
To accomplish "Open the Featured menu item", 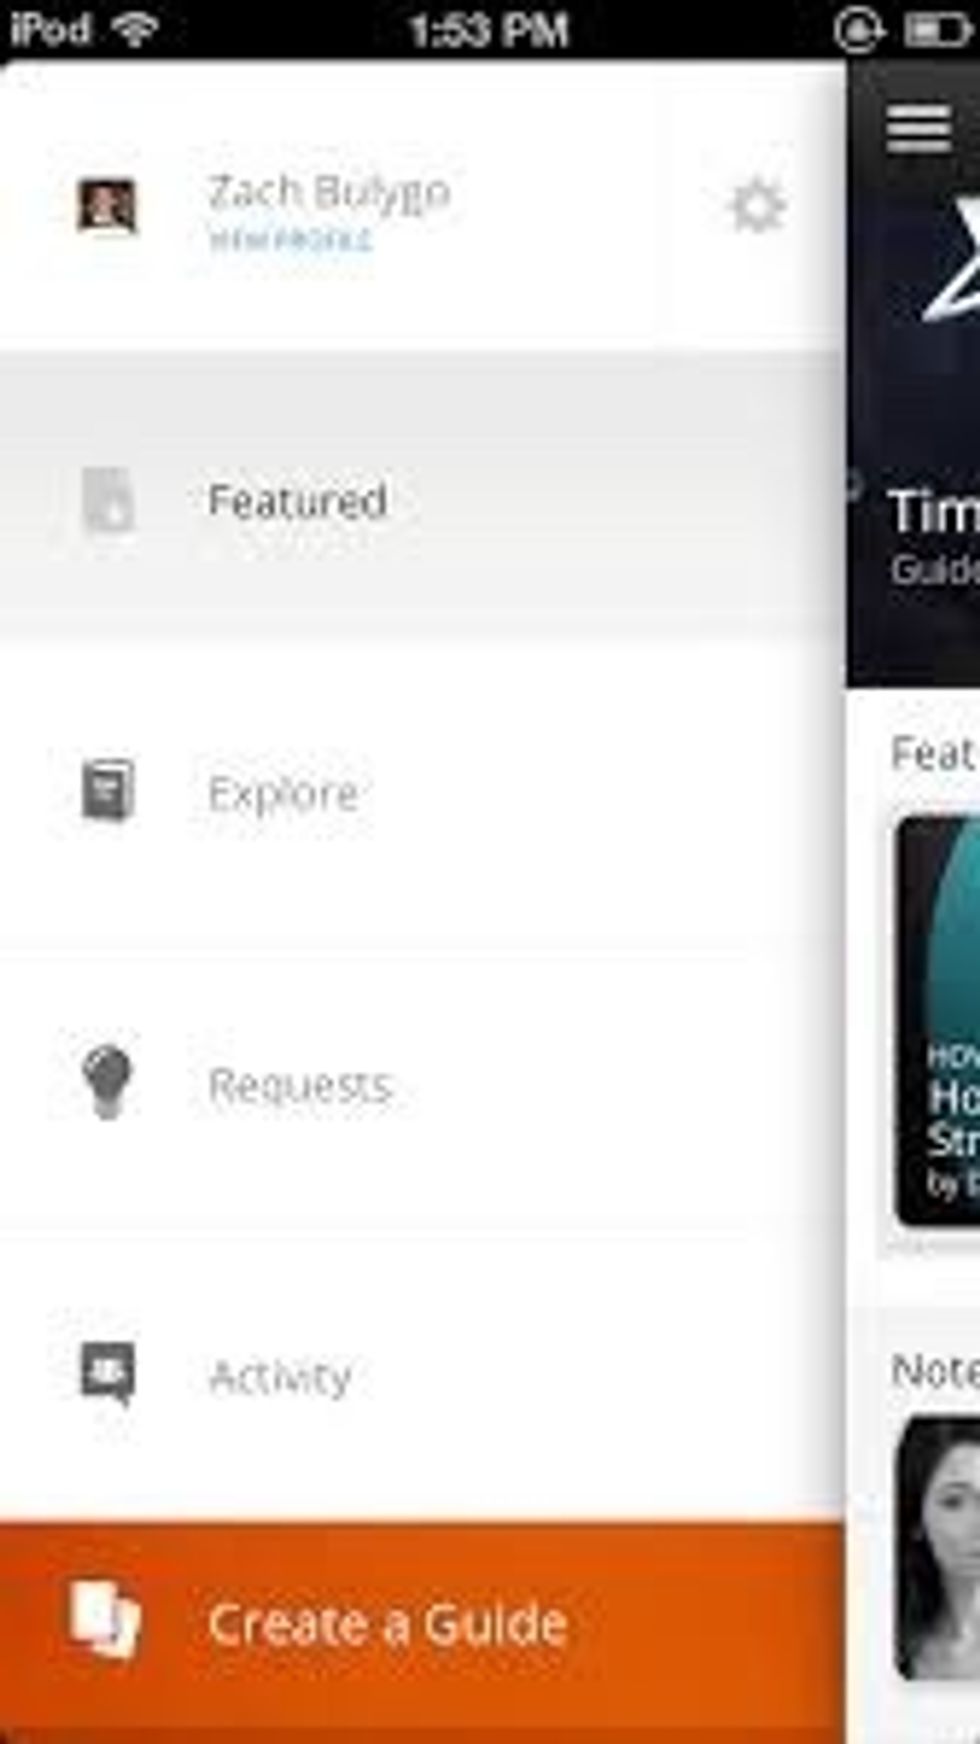I will click(422, 500).
